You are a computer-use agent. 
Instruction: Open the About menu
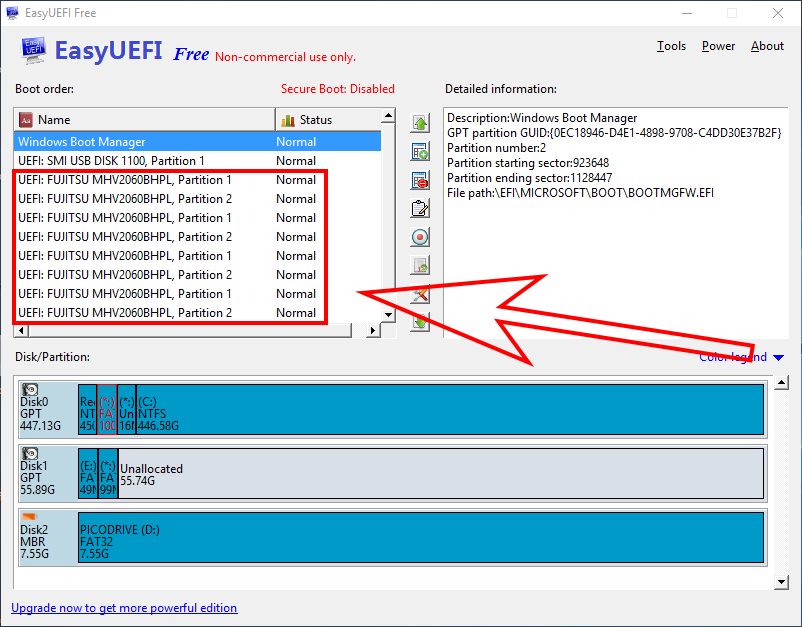pos(767,46)
